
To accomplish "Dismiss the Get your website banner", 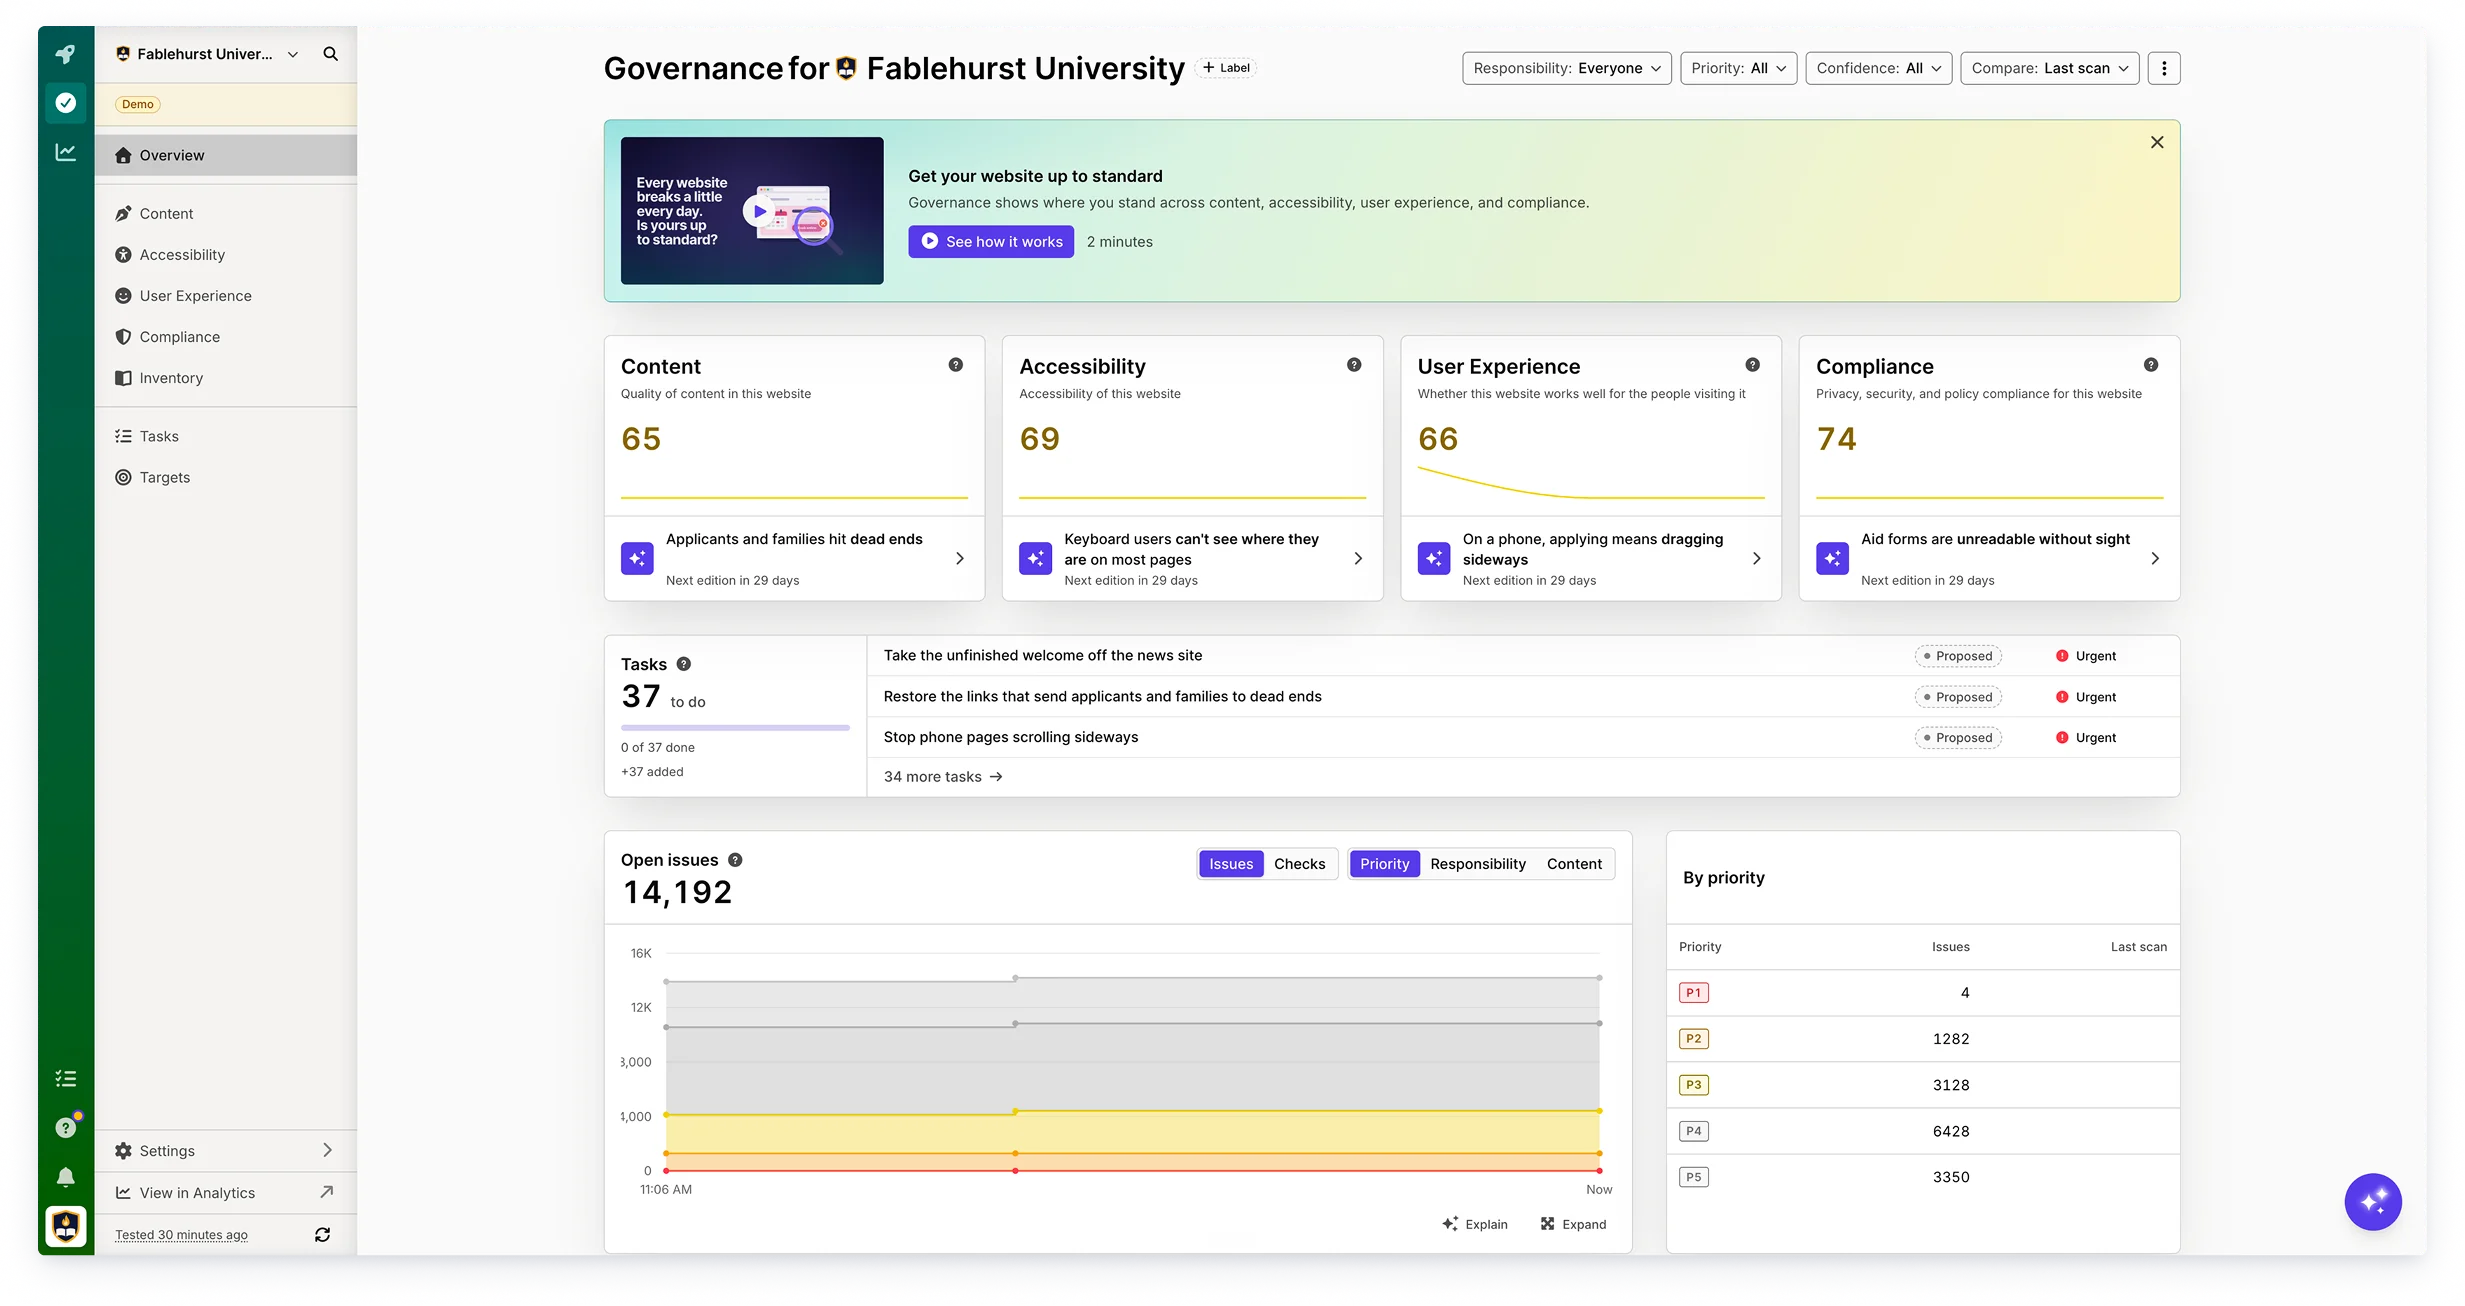I will click(x=2157, y=142).
